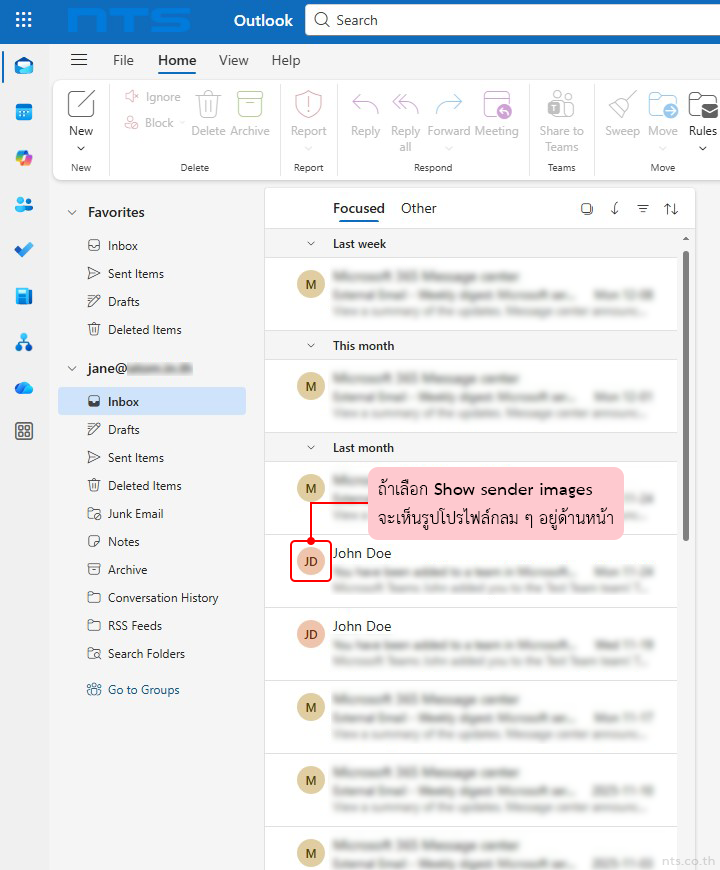Click the Sweep broom icon

point(622,104)
